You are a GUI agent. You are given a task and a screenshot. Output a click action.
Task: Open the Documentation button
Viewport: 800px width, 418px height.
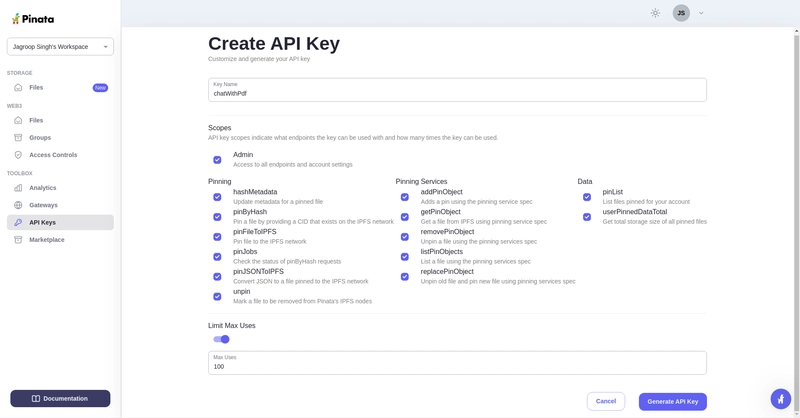click(x=60, y=398)
